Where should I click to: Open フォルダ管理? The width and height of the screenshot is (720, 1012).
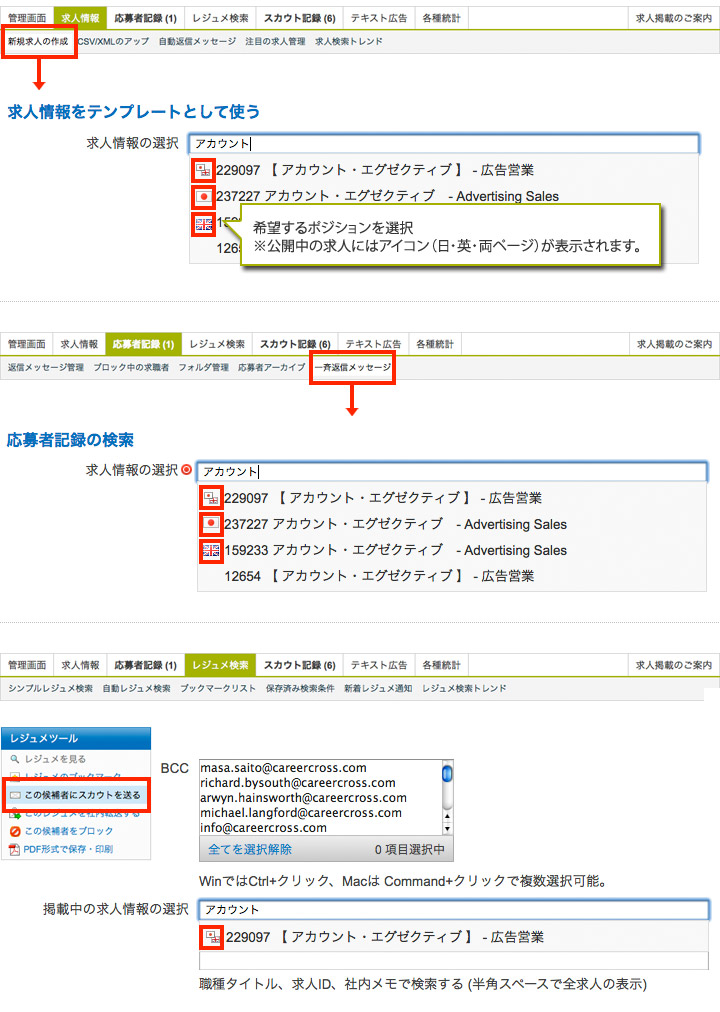[x=204, y=367]
